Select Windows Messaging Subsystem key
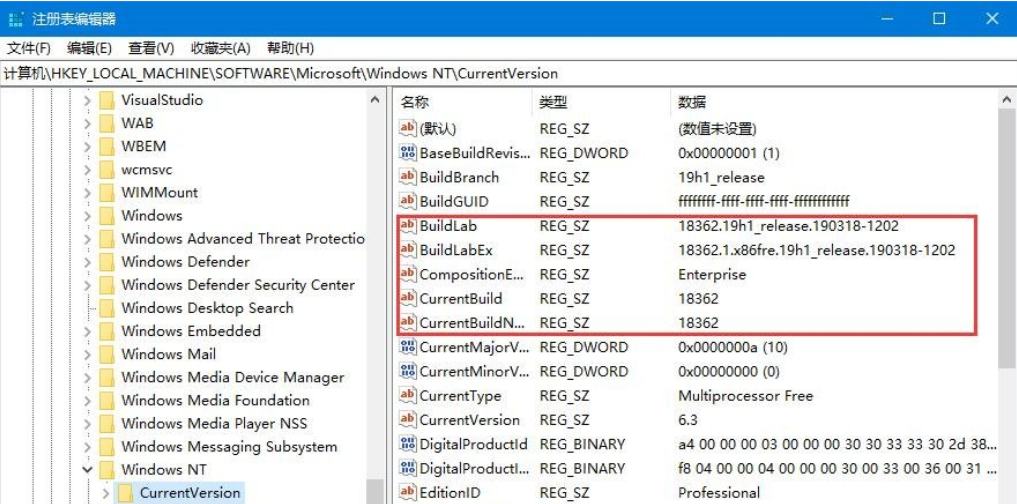 pyautogui.click(x=229, y=446)
